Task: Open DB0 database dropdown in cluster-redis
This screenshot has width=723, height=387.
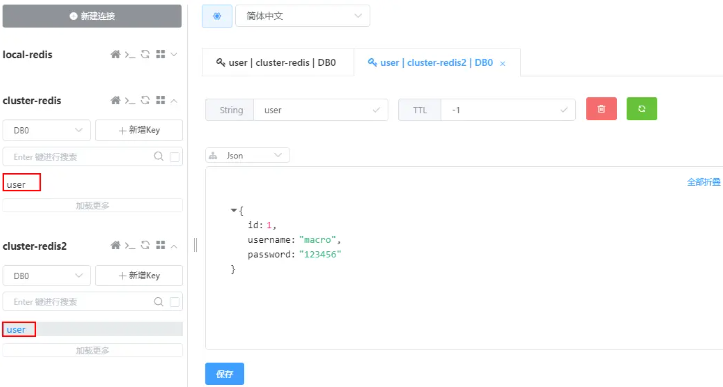Action: [x=47, y=131]
